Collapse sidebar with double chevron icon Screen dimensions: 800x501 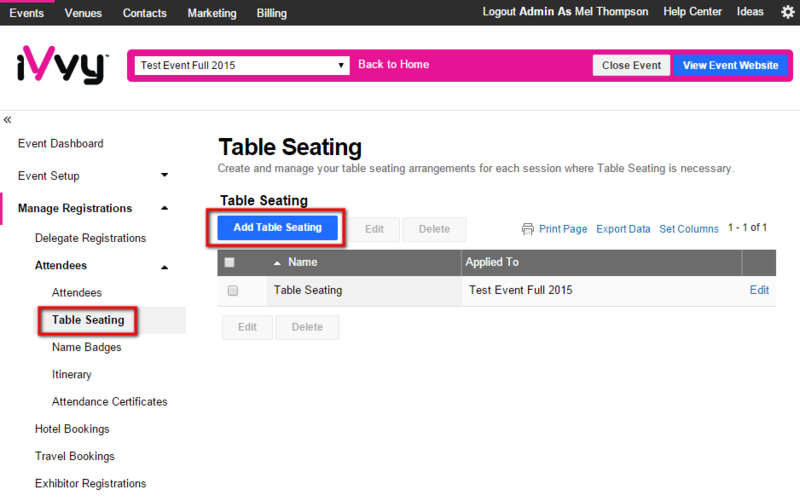(x=7, y=120)
